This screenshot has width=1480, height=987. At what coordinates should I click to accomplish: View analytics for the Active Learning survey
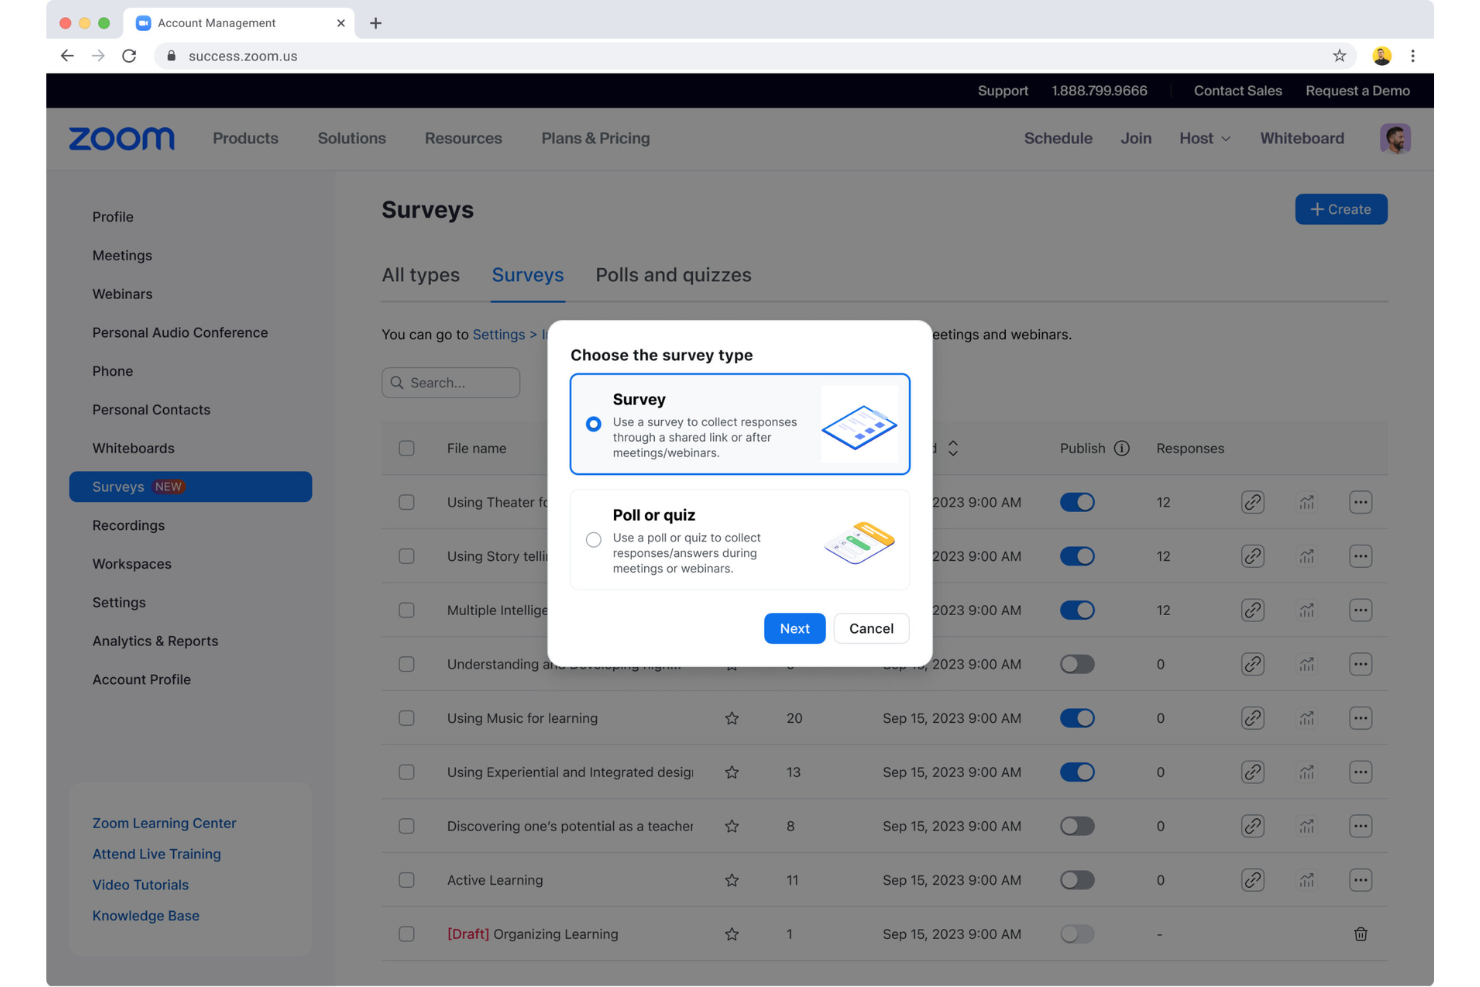click(1307, 880)
